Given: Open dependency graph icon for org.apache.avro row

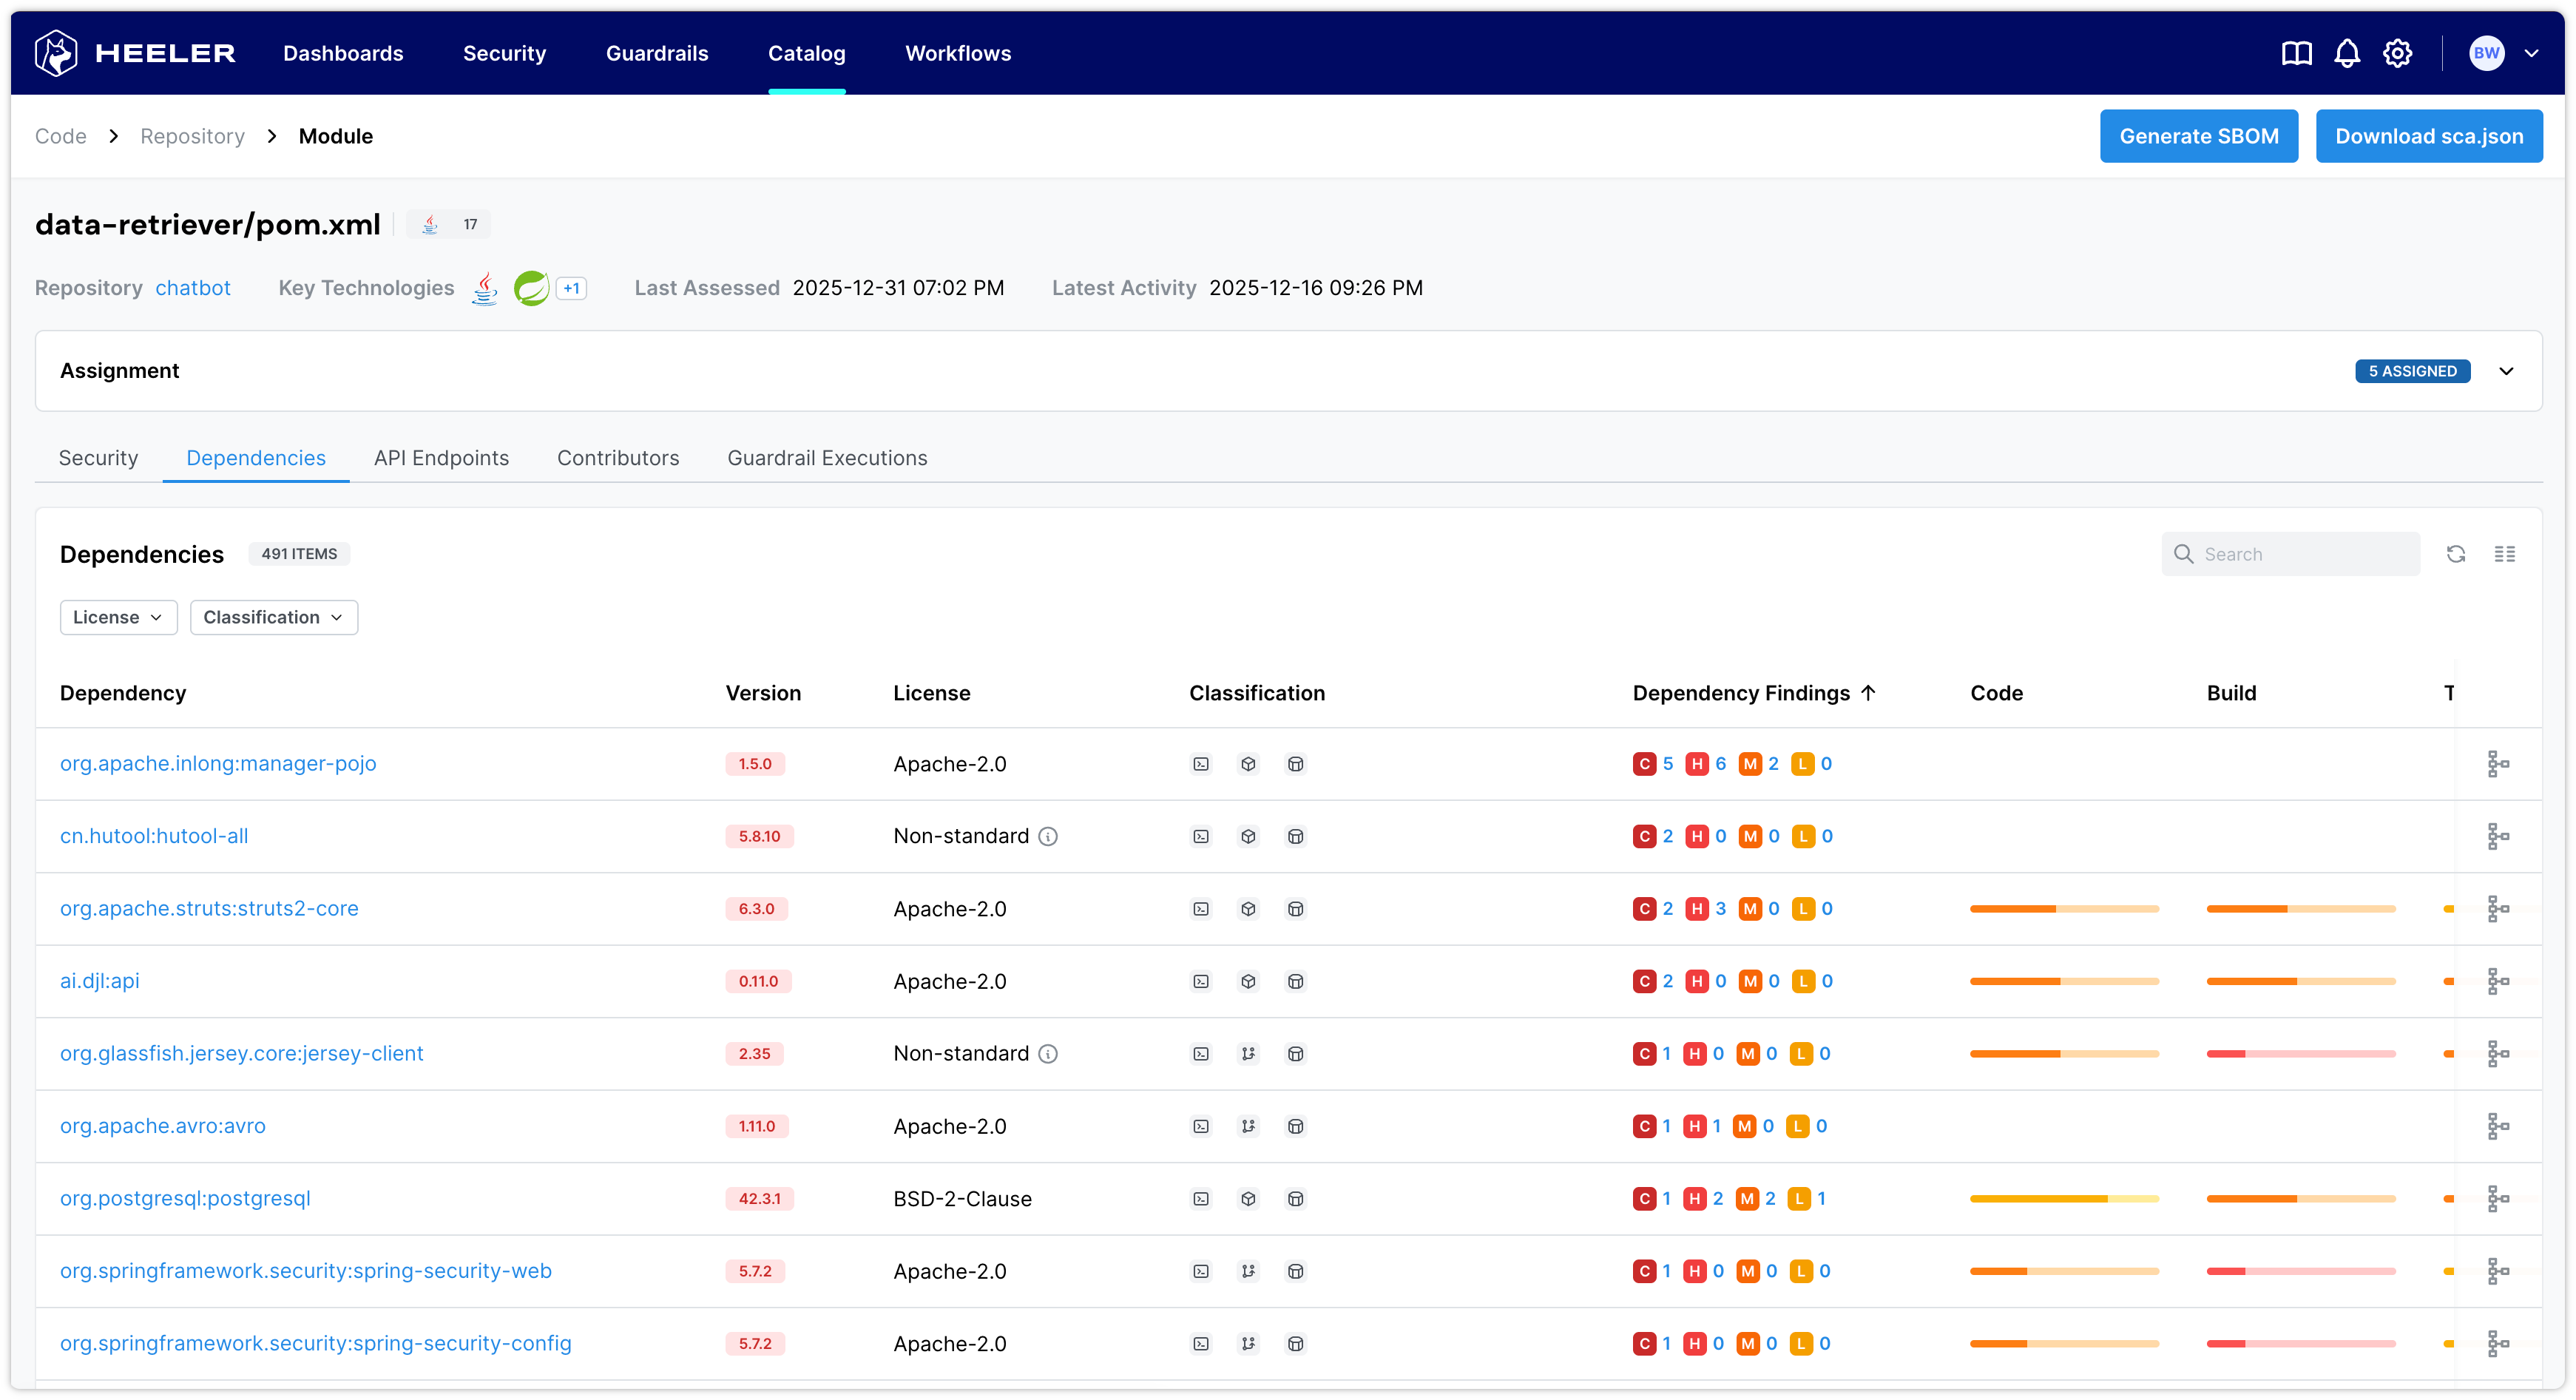Looking at the screenshot, I should click(2497, 1126).
